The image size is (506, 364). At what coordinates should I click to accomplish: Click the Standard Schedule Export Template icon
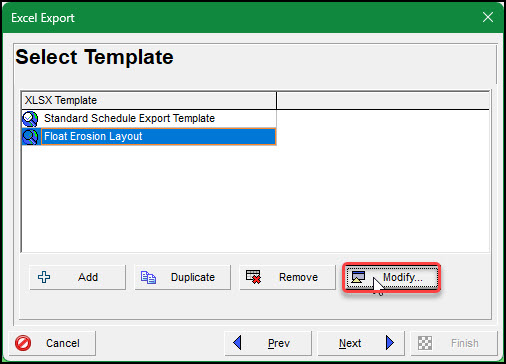[30, 119]
